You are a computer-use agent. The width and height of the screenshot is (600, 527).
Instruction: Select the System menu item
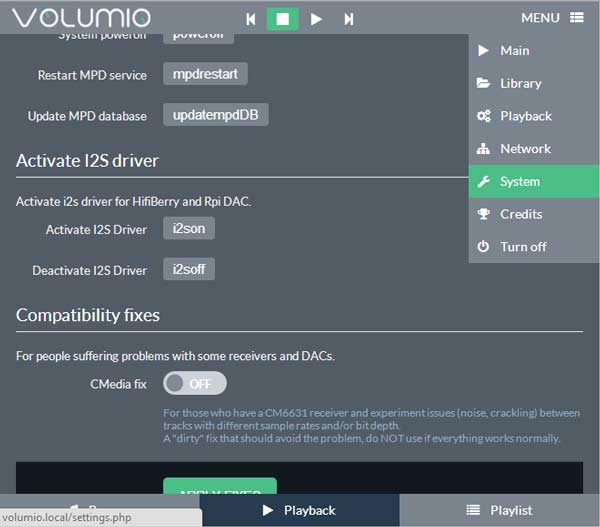(533, 181)
